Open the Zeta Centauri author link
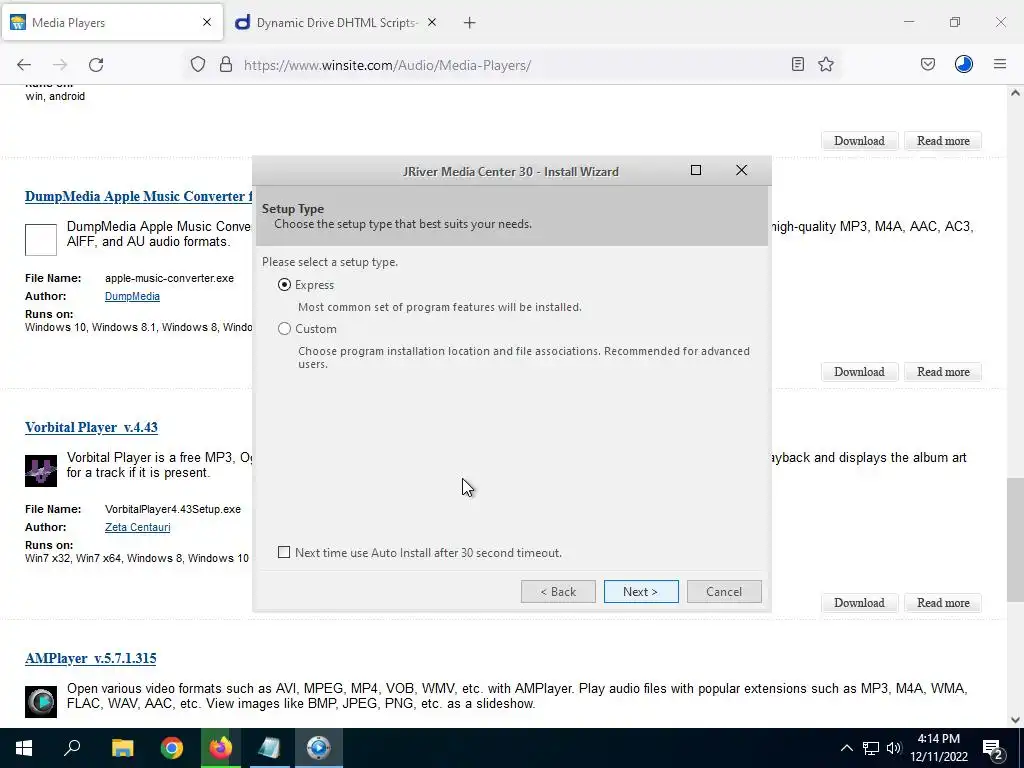Image resolution: width=1024 pixels, height=768 pixels. (x=137, y=527)
